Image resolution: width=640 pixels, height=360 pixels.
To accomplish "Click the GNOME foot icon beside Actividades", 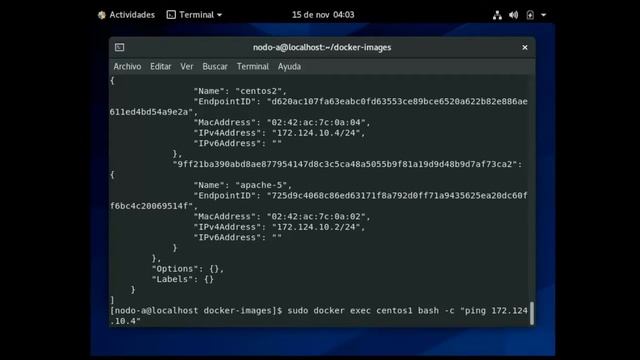I will (x=102, y=15).
